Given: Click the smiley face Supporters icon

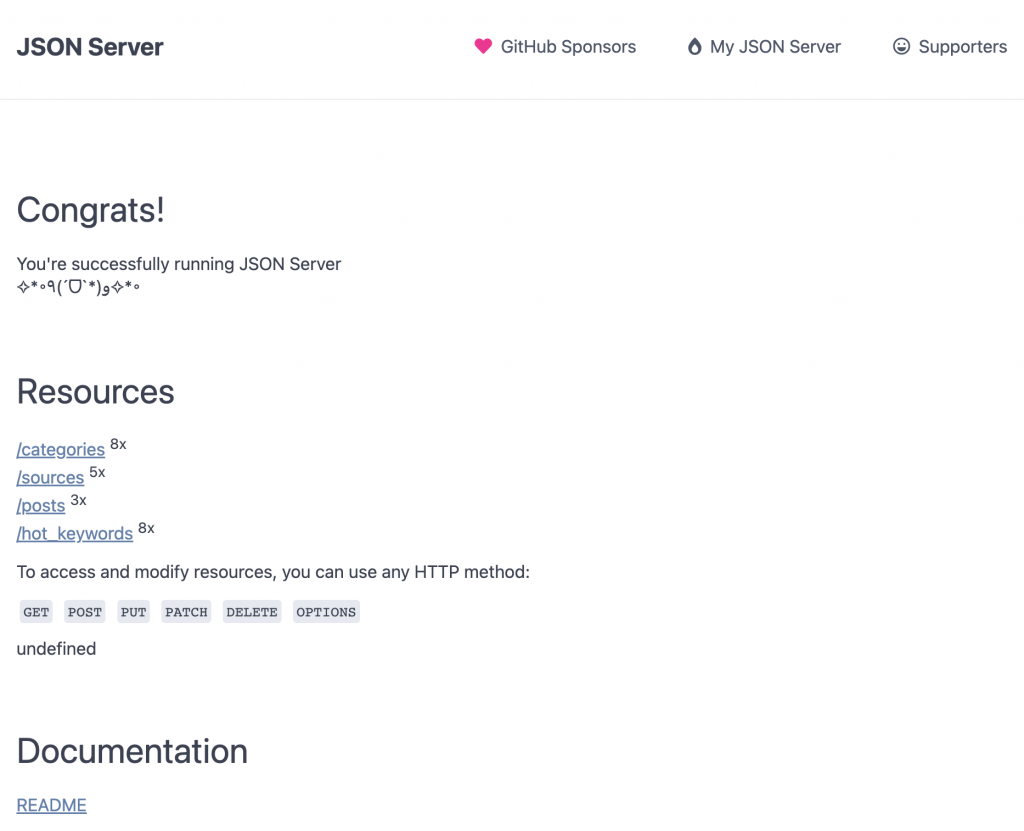Looking at the screenshot, I should [901, 46].
